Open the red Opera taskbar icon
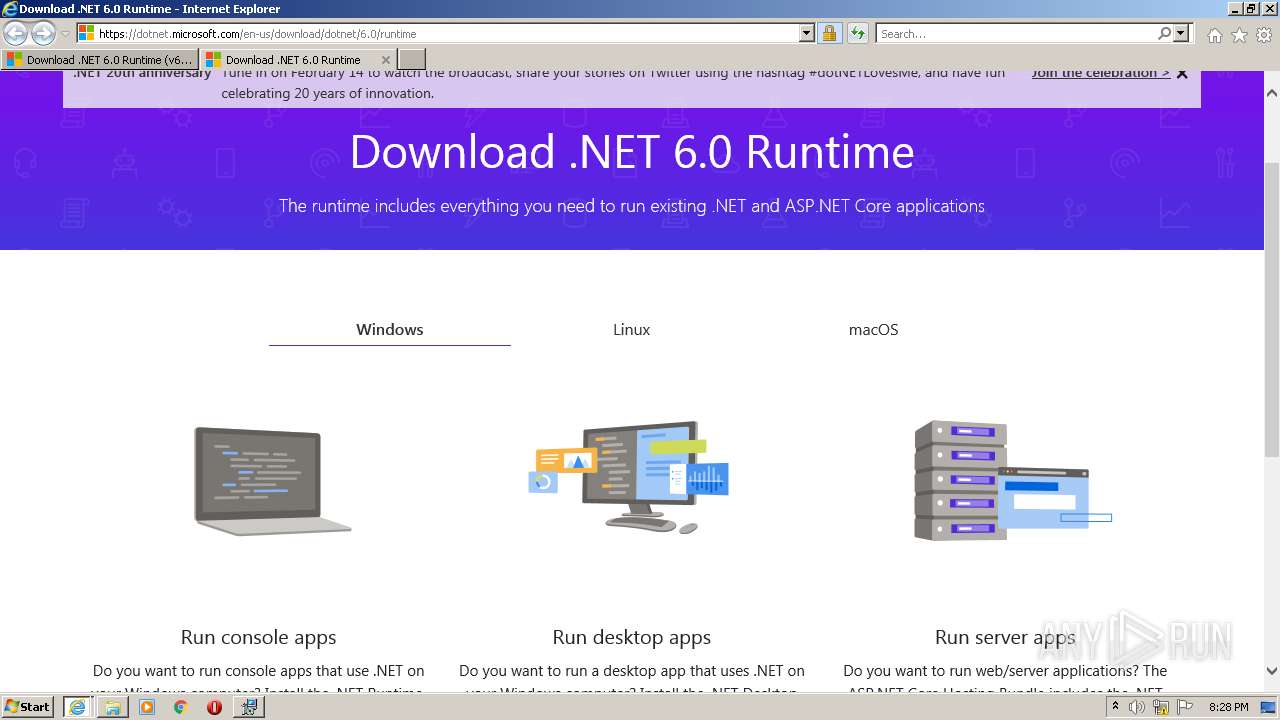 click(214, 707)
